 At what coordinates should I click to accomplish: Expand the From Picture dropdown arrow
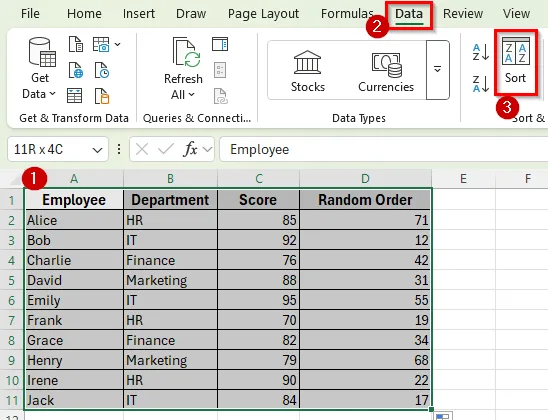point(117,44)
